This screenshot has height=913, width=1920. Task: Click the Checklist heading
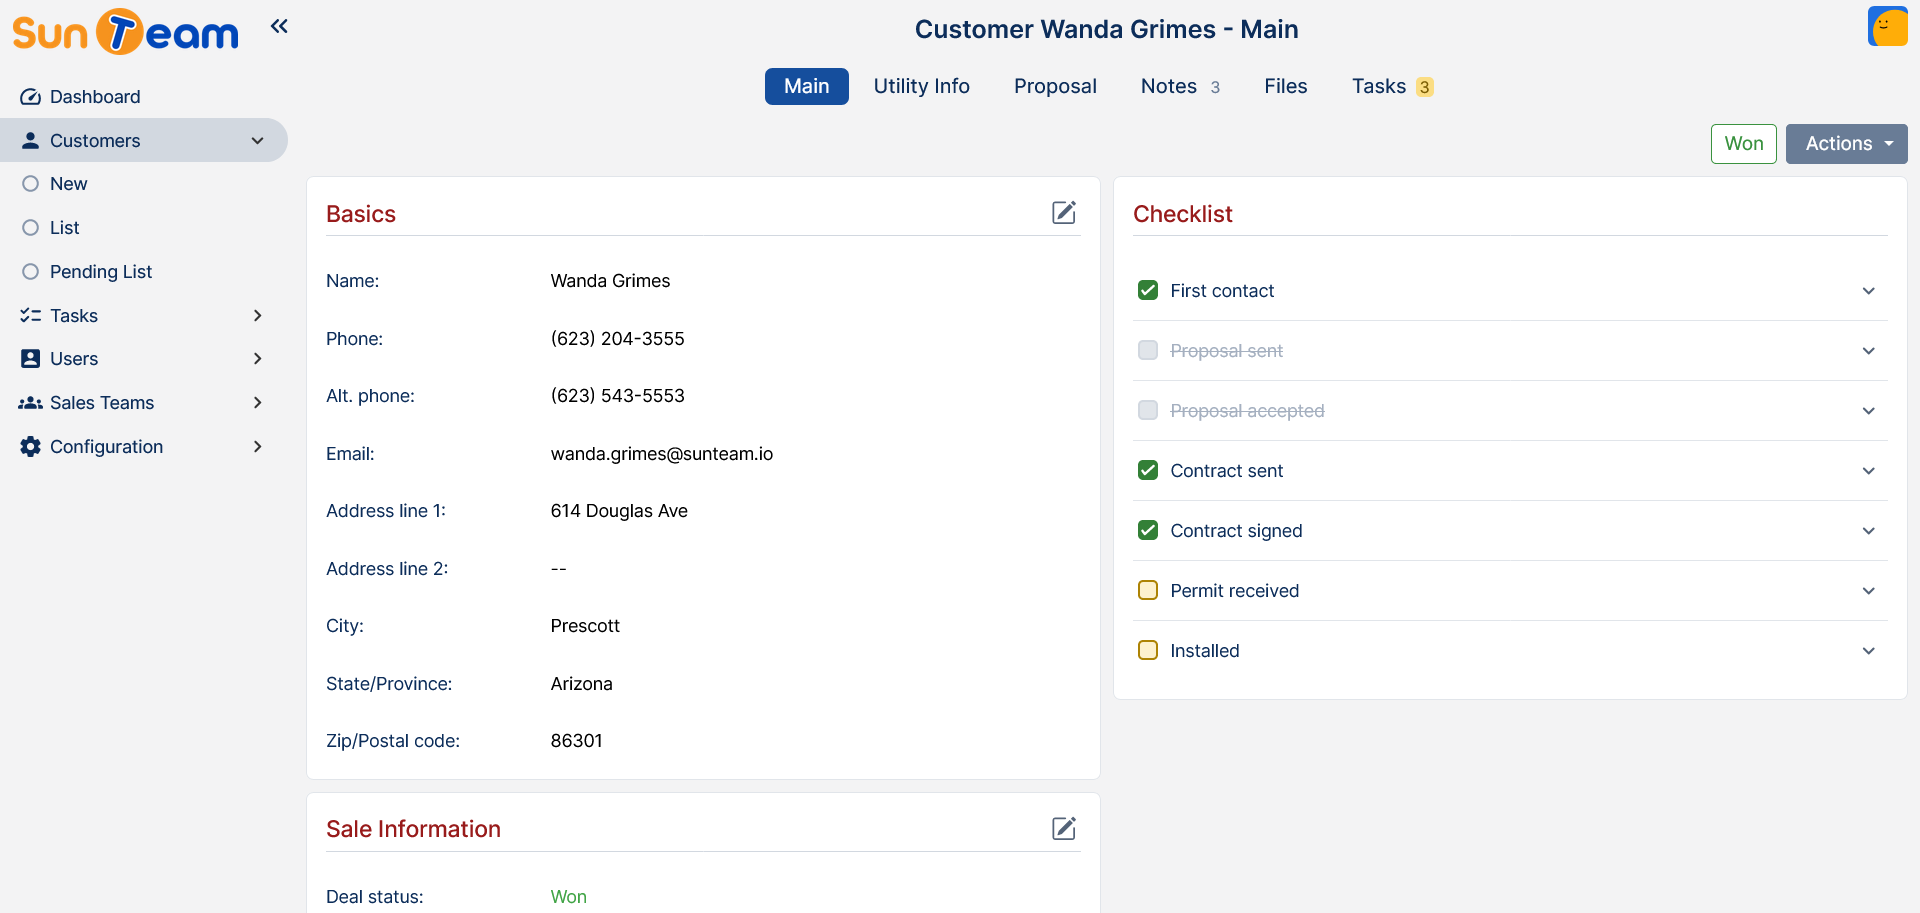(x=1182, y=214)
